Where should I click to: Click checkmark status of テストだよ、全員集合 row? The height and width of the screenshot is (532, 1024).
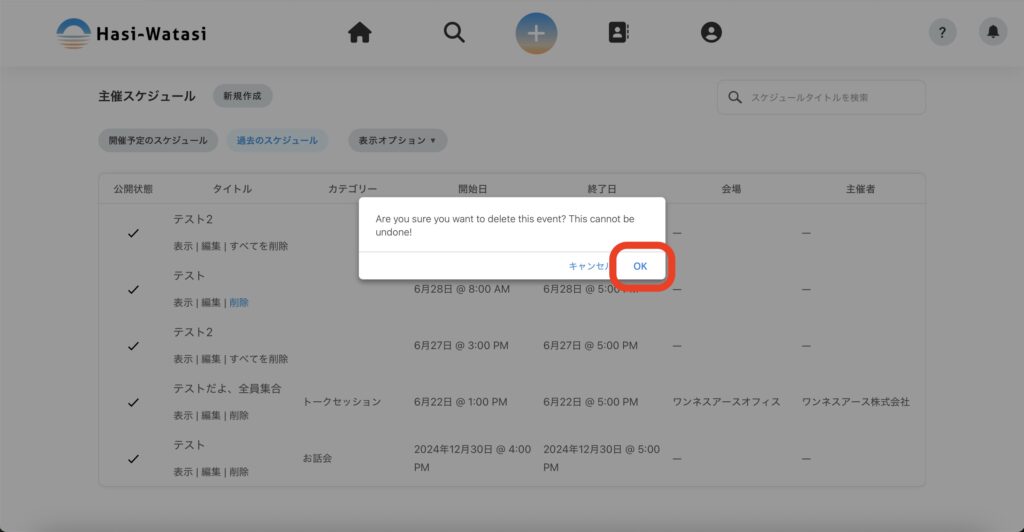click(x=133, y=402)
